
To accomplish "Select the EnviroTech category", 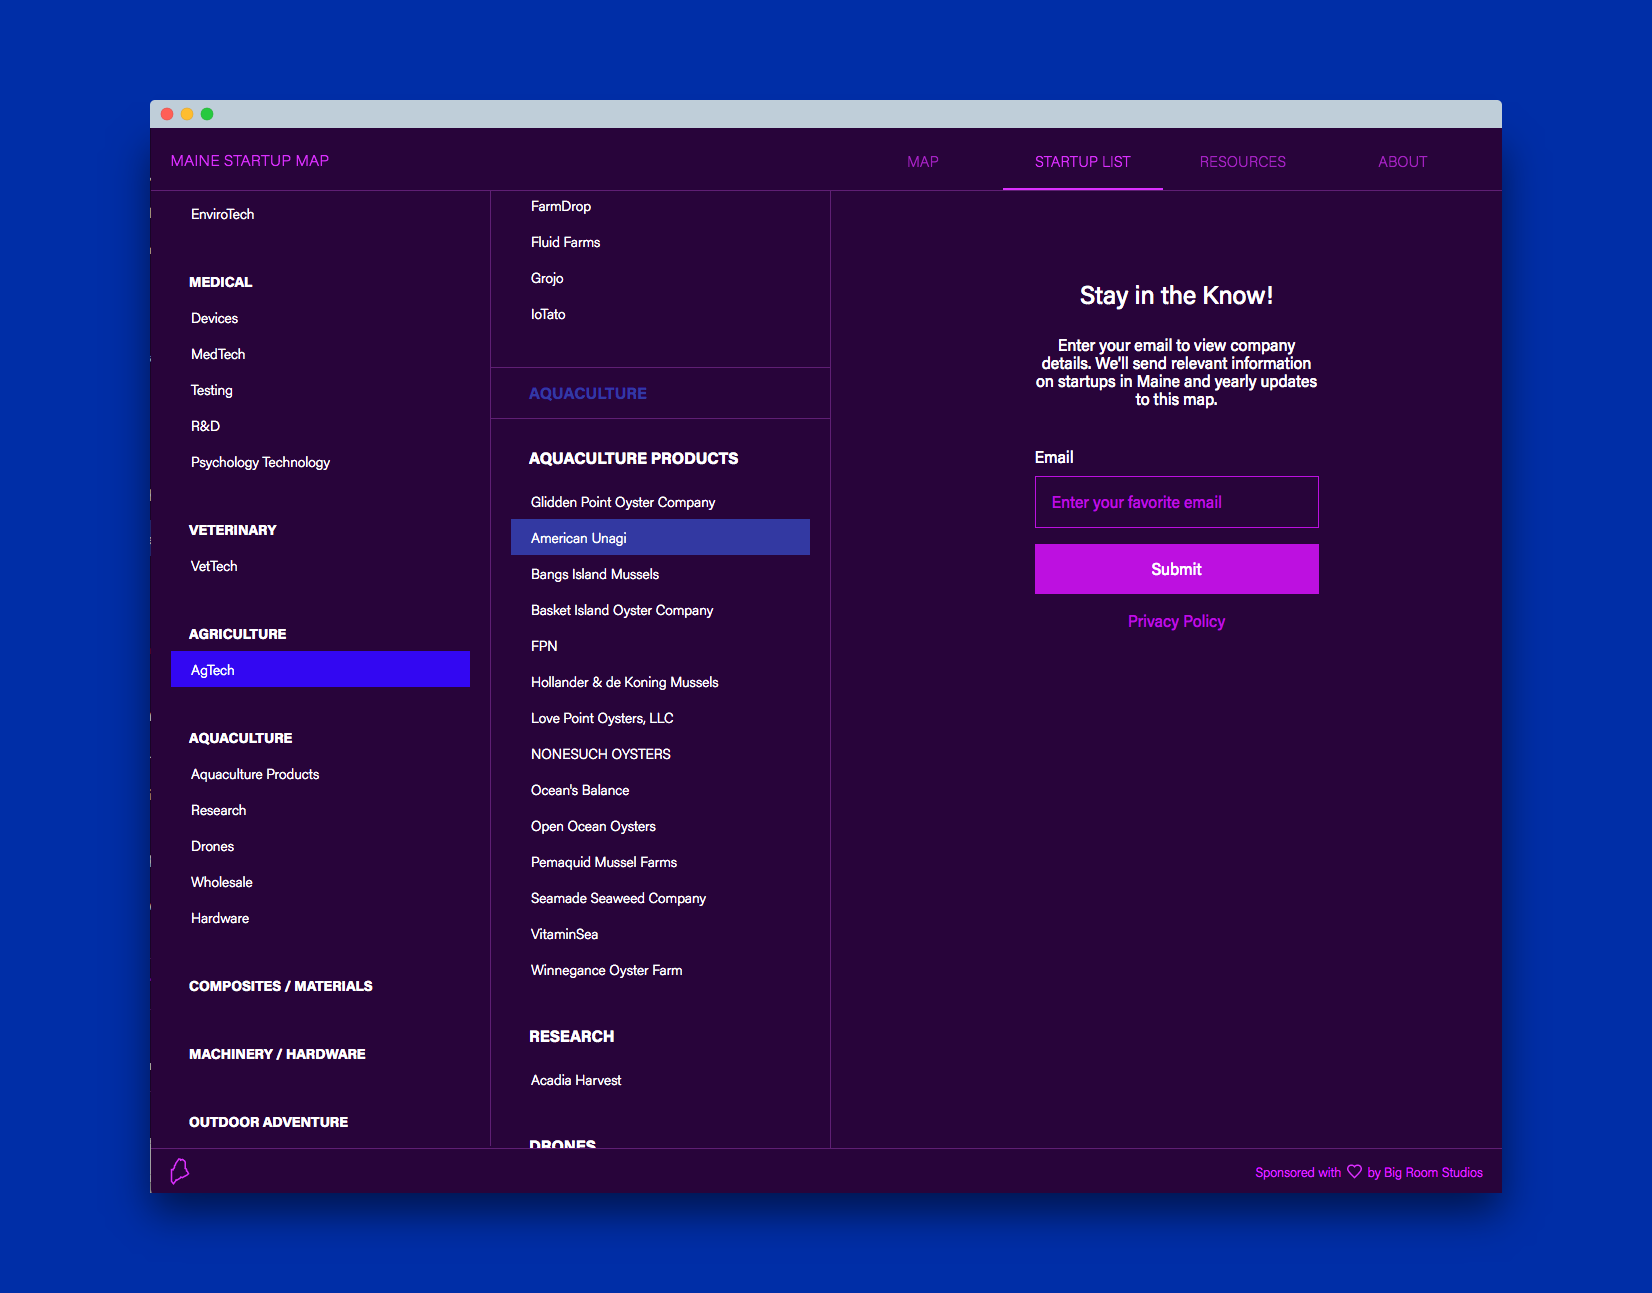I will tap(222, 214).
